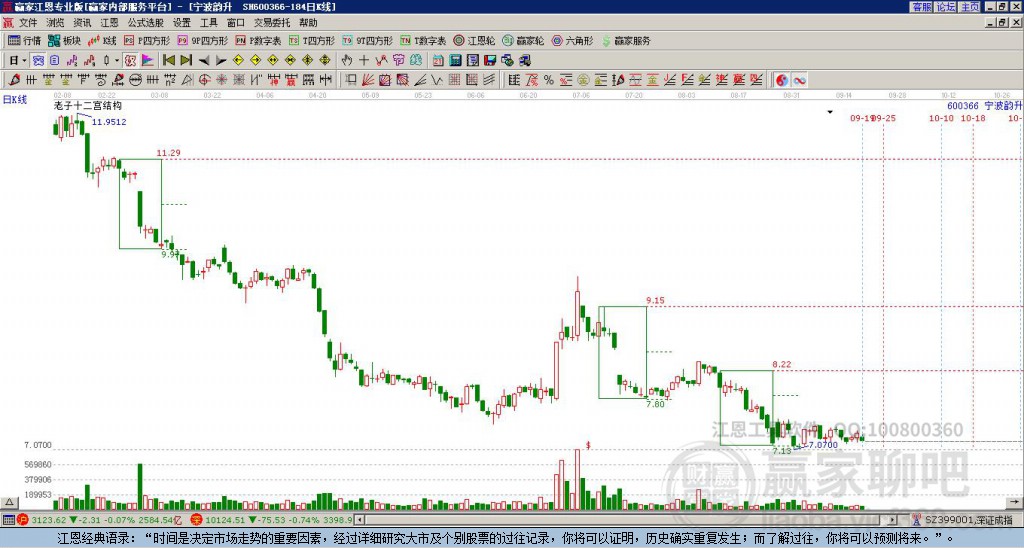
Task: Activate the crosshair cursor tool
Action: tap(364, 60)
